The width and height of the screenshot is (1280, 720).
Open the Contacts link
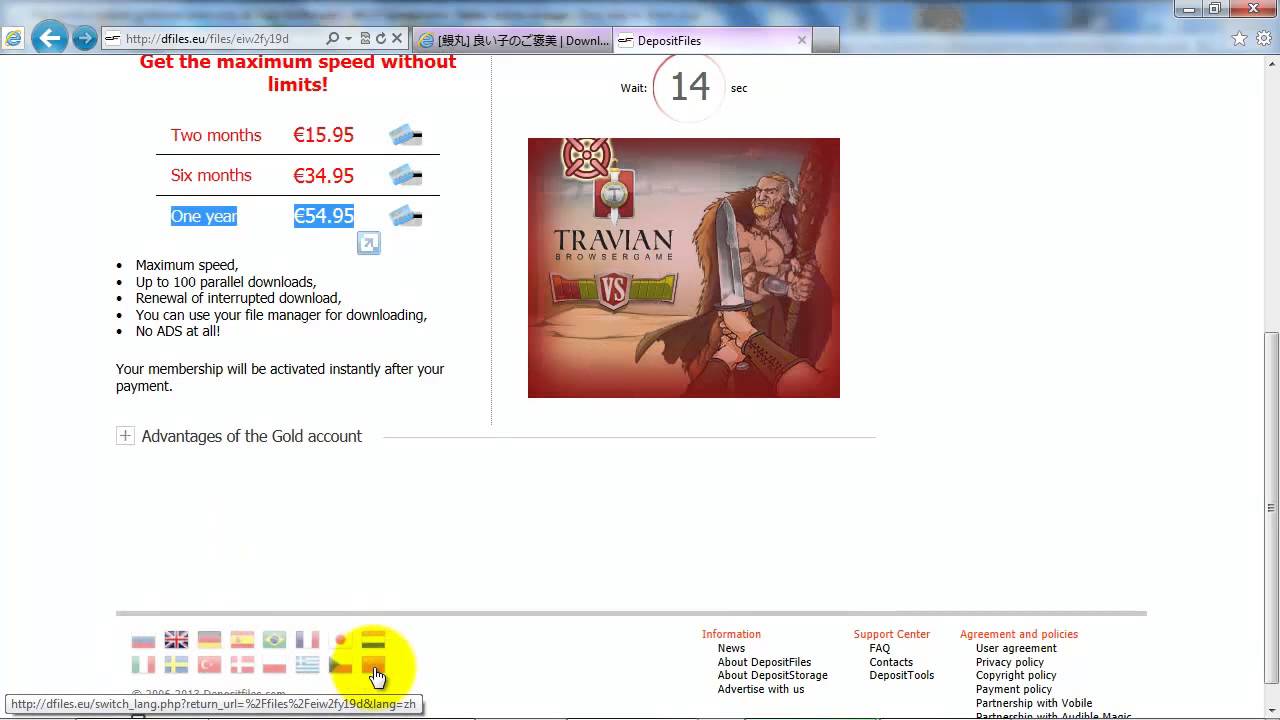tap(891, 662)
